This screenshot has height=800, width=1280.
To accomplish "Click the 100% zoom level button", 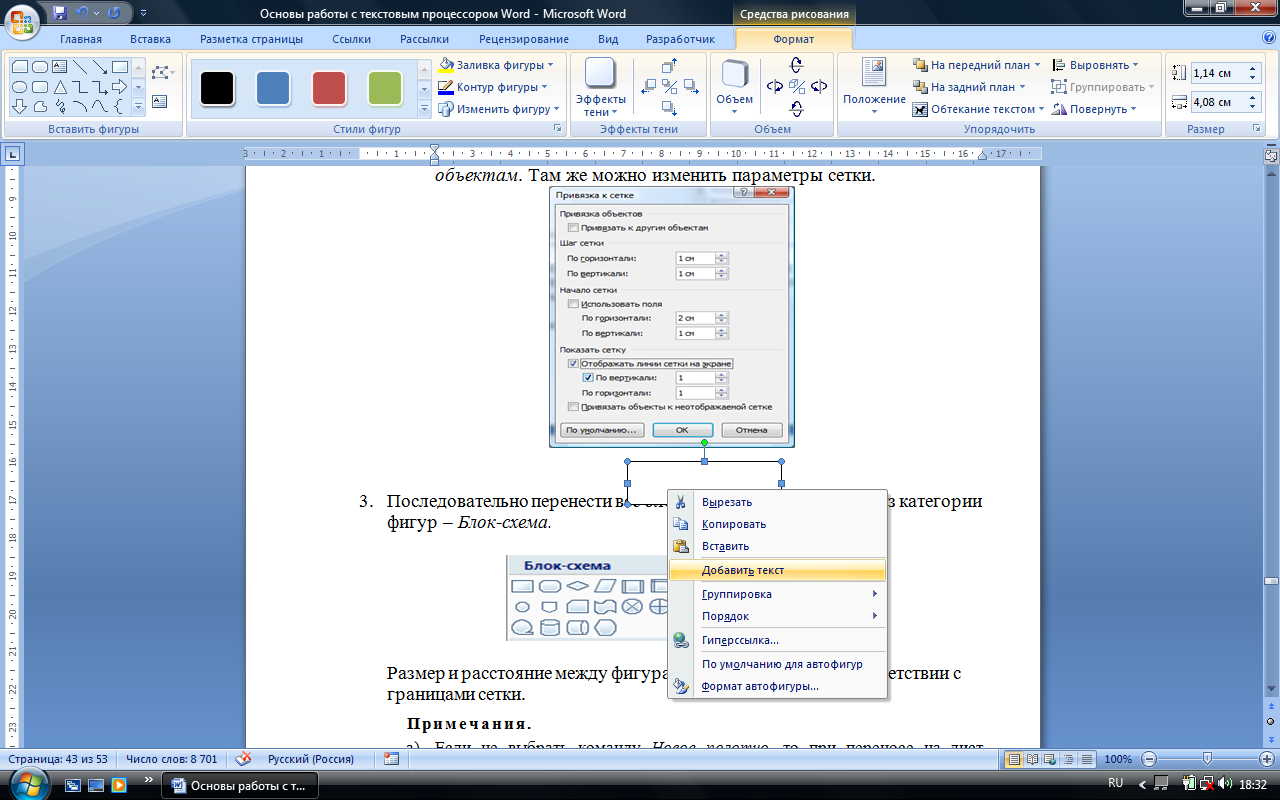I will coord(1118,759).
